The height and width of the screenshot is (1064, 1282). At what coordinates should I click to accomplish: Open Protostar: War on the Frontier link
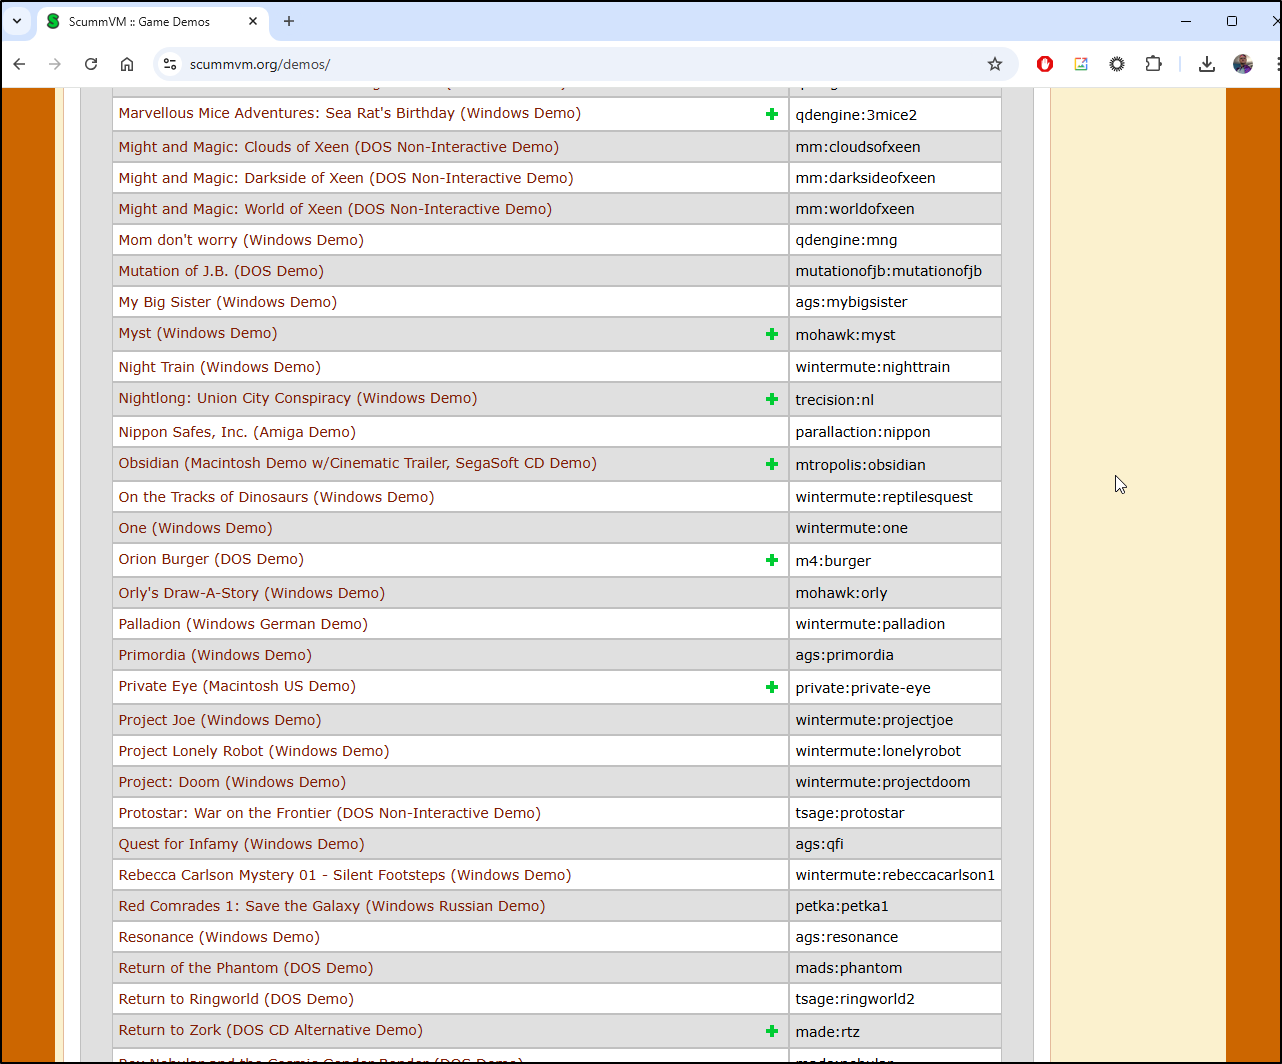[x=330, y=813]
